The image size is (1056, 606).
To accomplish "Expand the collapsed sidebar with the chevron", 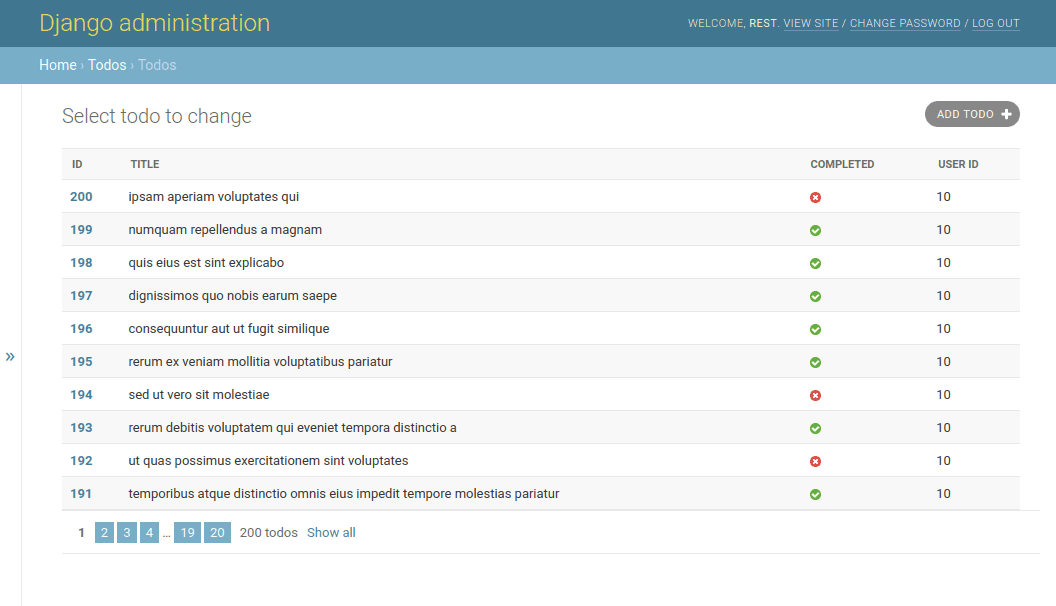I will click(x=11, y=355).
